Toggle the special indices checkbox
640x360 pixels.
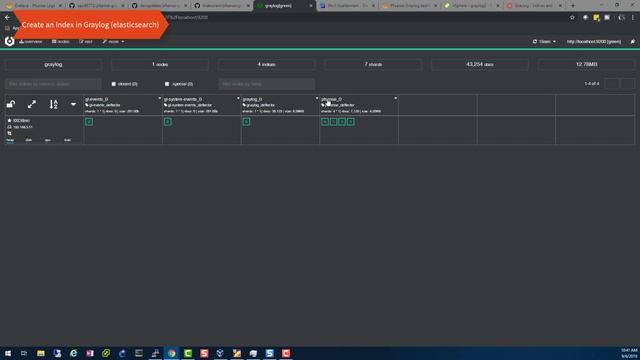tap(167, 84)
